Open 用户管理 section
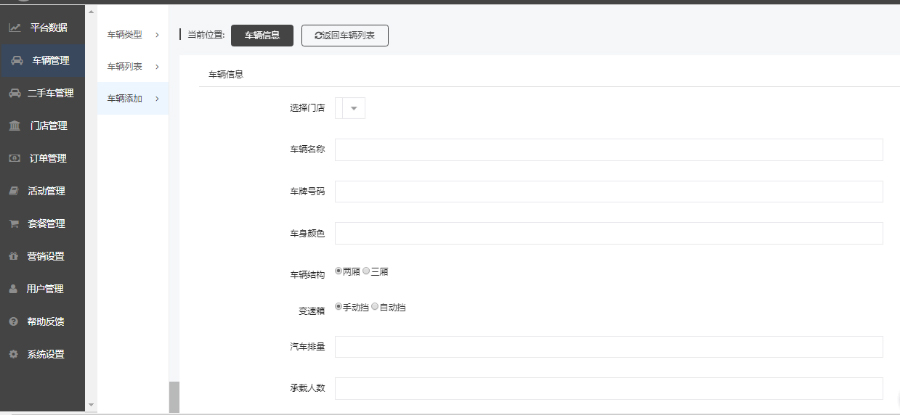 (x=45, y=289)
